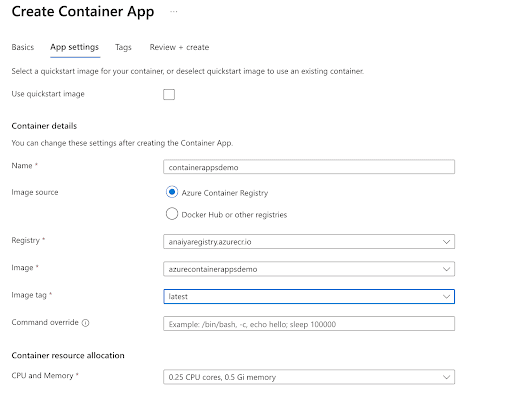Enable the Use quickstart image checkbox
Screen dimensions: 512x405
coord(169,94)
